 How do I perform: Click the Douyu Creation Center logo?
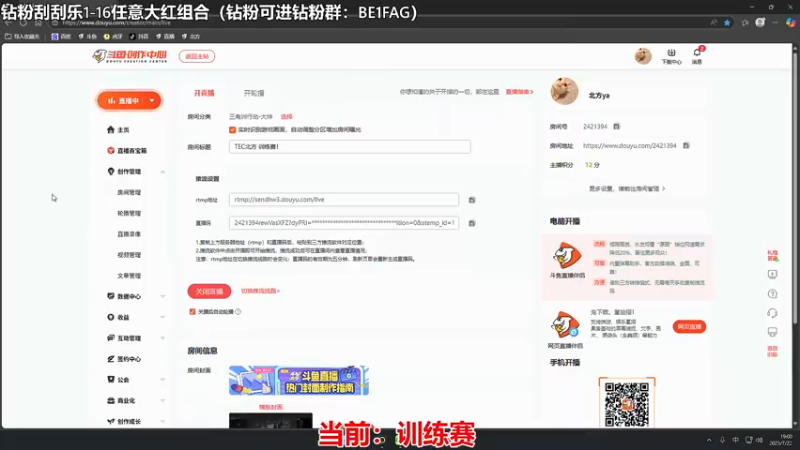[x=130, y=56]
